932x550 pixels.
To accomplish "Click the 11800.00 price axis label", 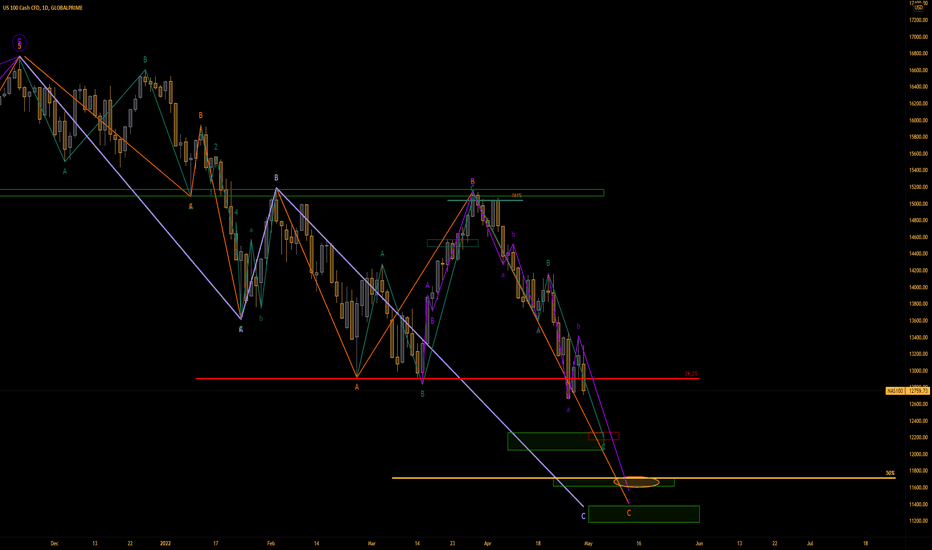I will point(918,471).
